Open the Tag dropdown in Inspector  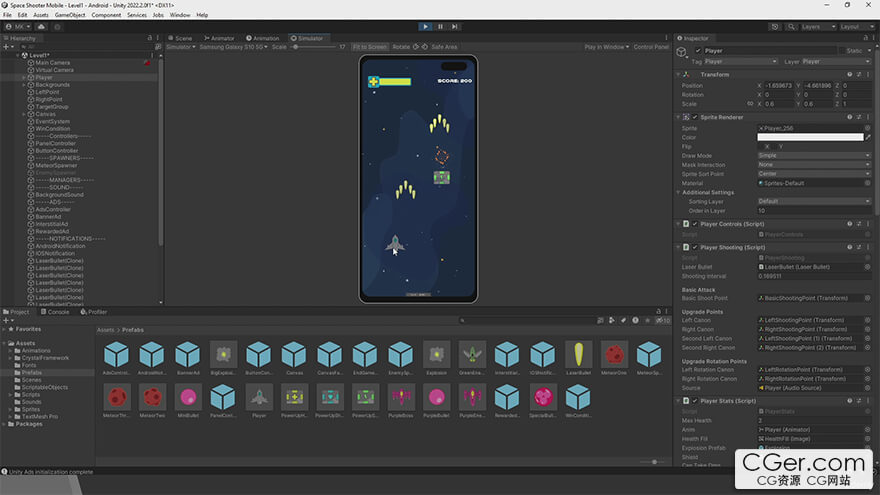point(740,61)
